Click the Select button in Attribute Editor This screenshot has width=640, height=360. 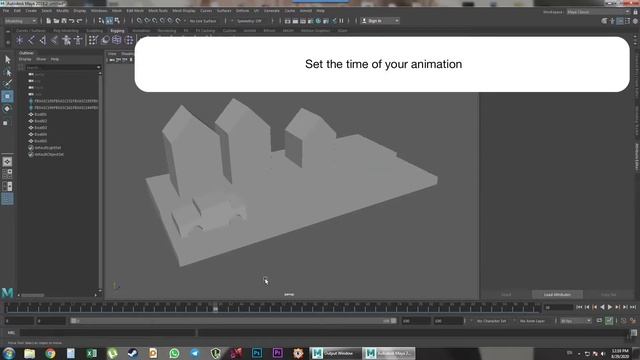[x=506, y=294]
